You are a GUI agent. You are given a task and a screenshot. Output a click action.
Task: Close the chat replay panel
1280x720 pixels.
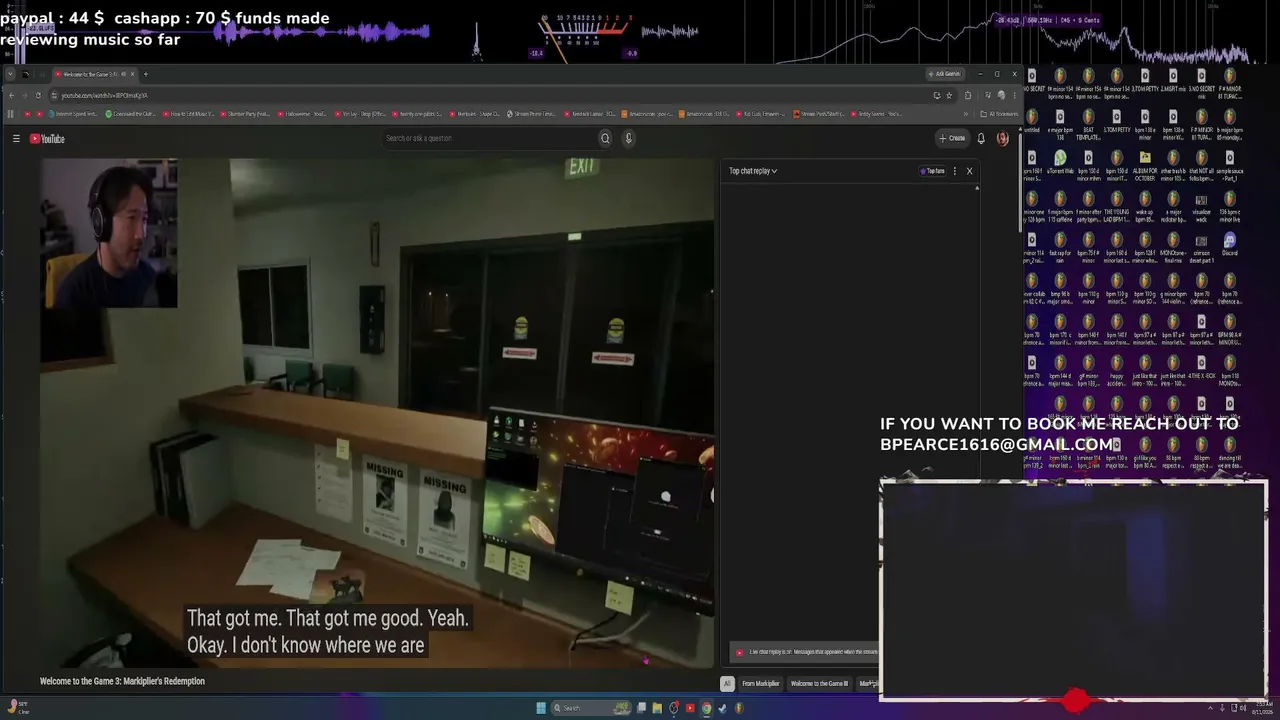pyautogui.click(x=969, y=171)
